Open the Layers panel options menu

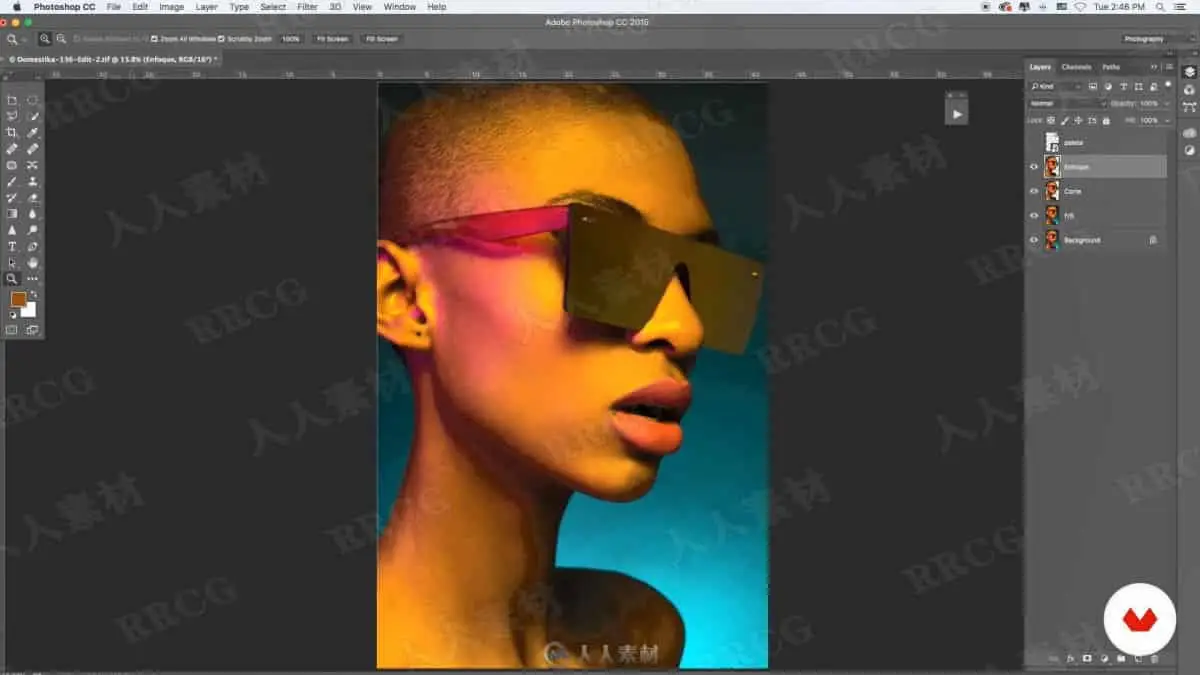tap(1169, 67)
